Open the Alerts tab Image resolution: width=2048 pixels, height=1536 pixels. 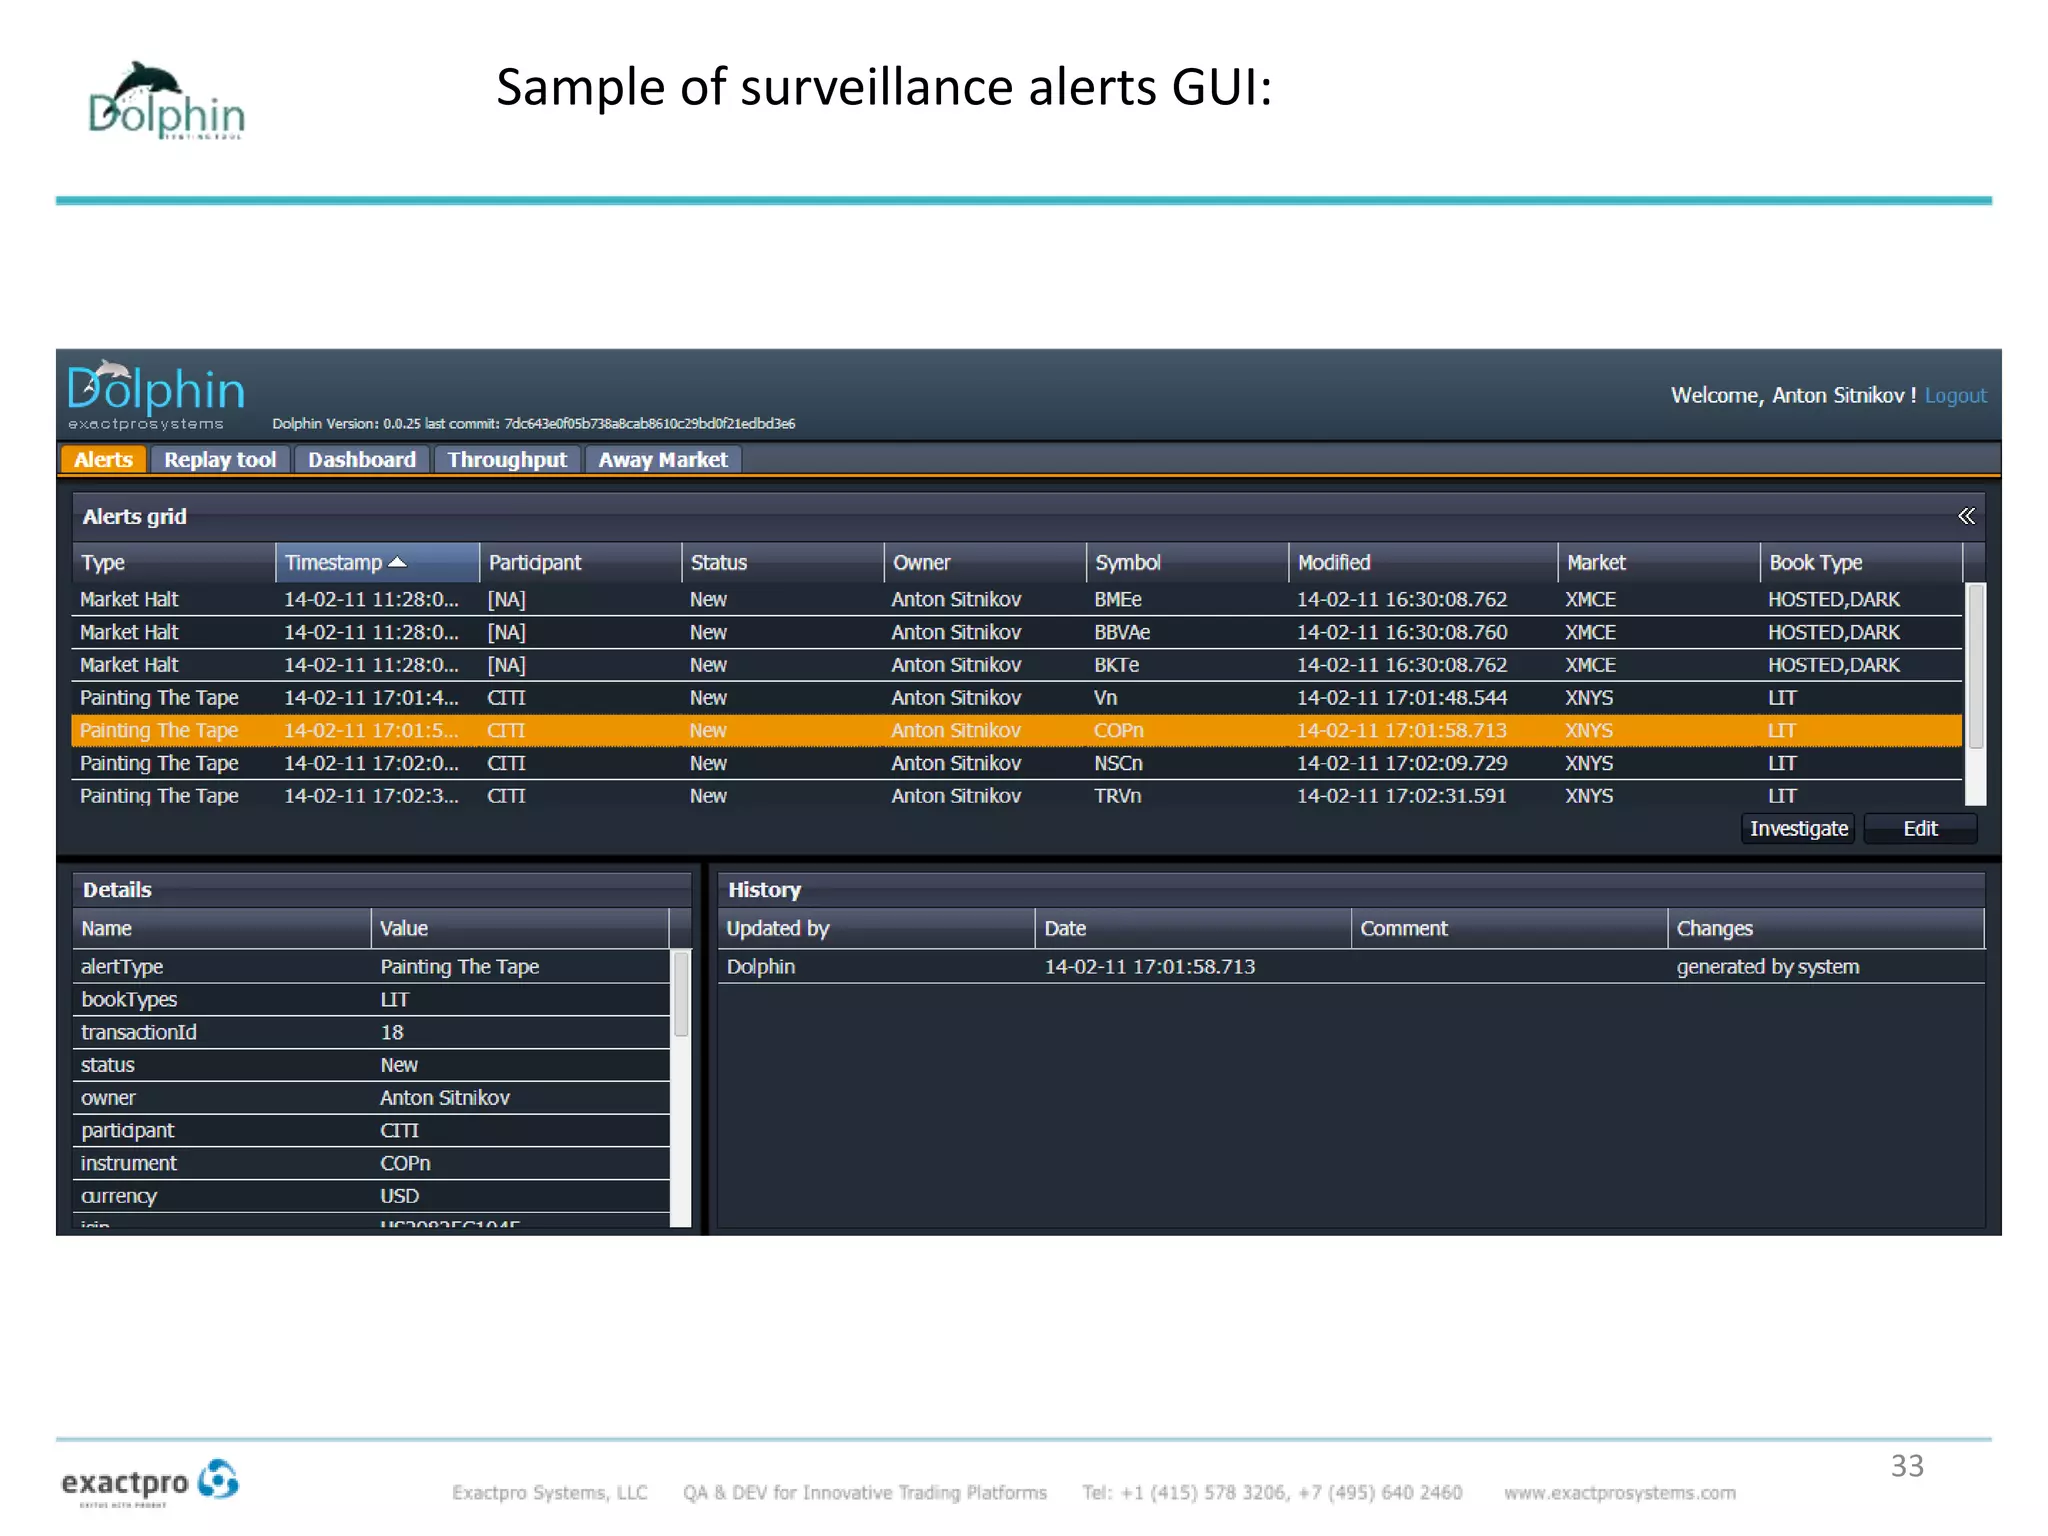(104, 459)
